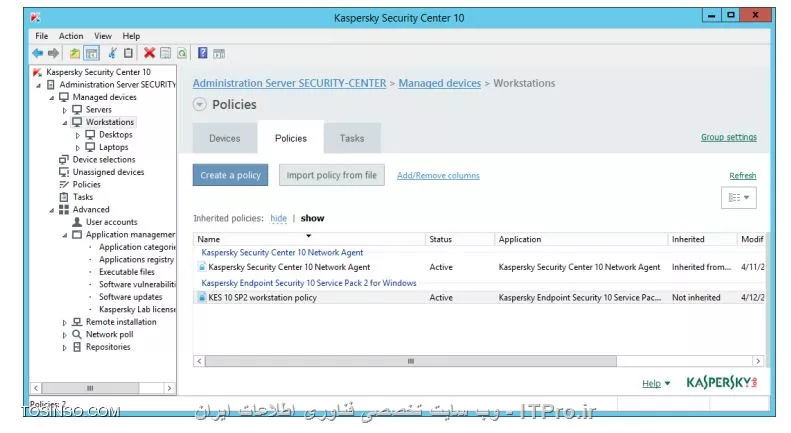Open the File menu
This screenshot has height=433, width=791.
[x=41, y=36]
